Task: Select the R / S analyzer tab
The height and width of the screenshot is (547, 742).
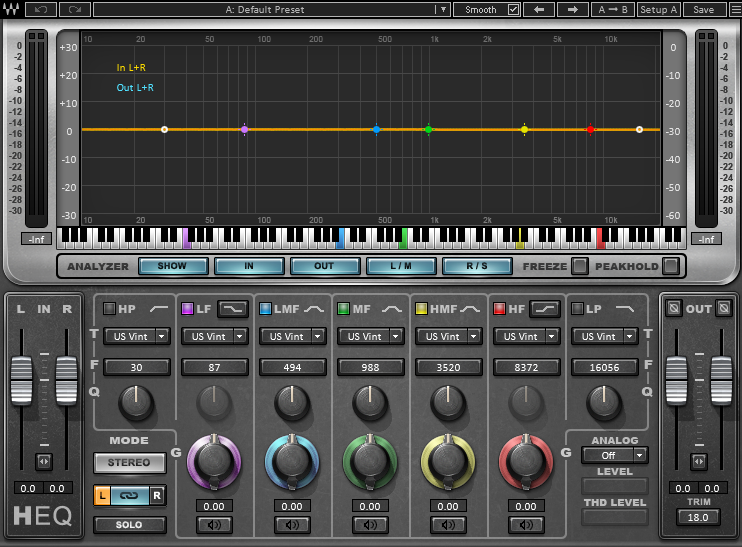Action: click(x=477, y=266)
